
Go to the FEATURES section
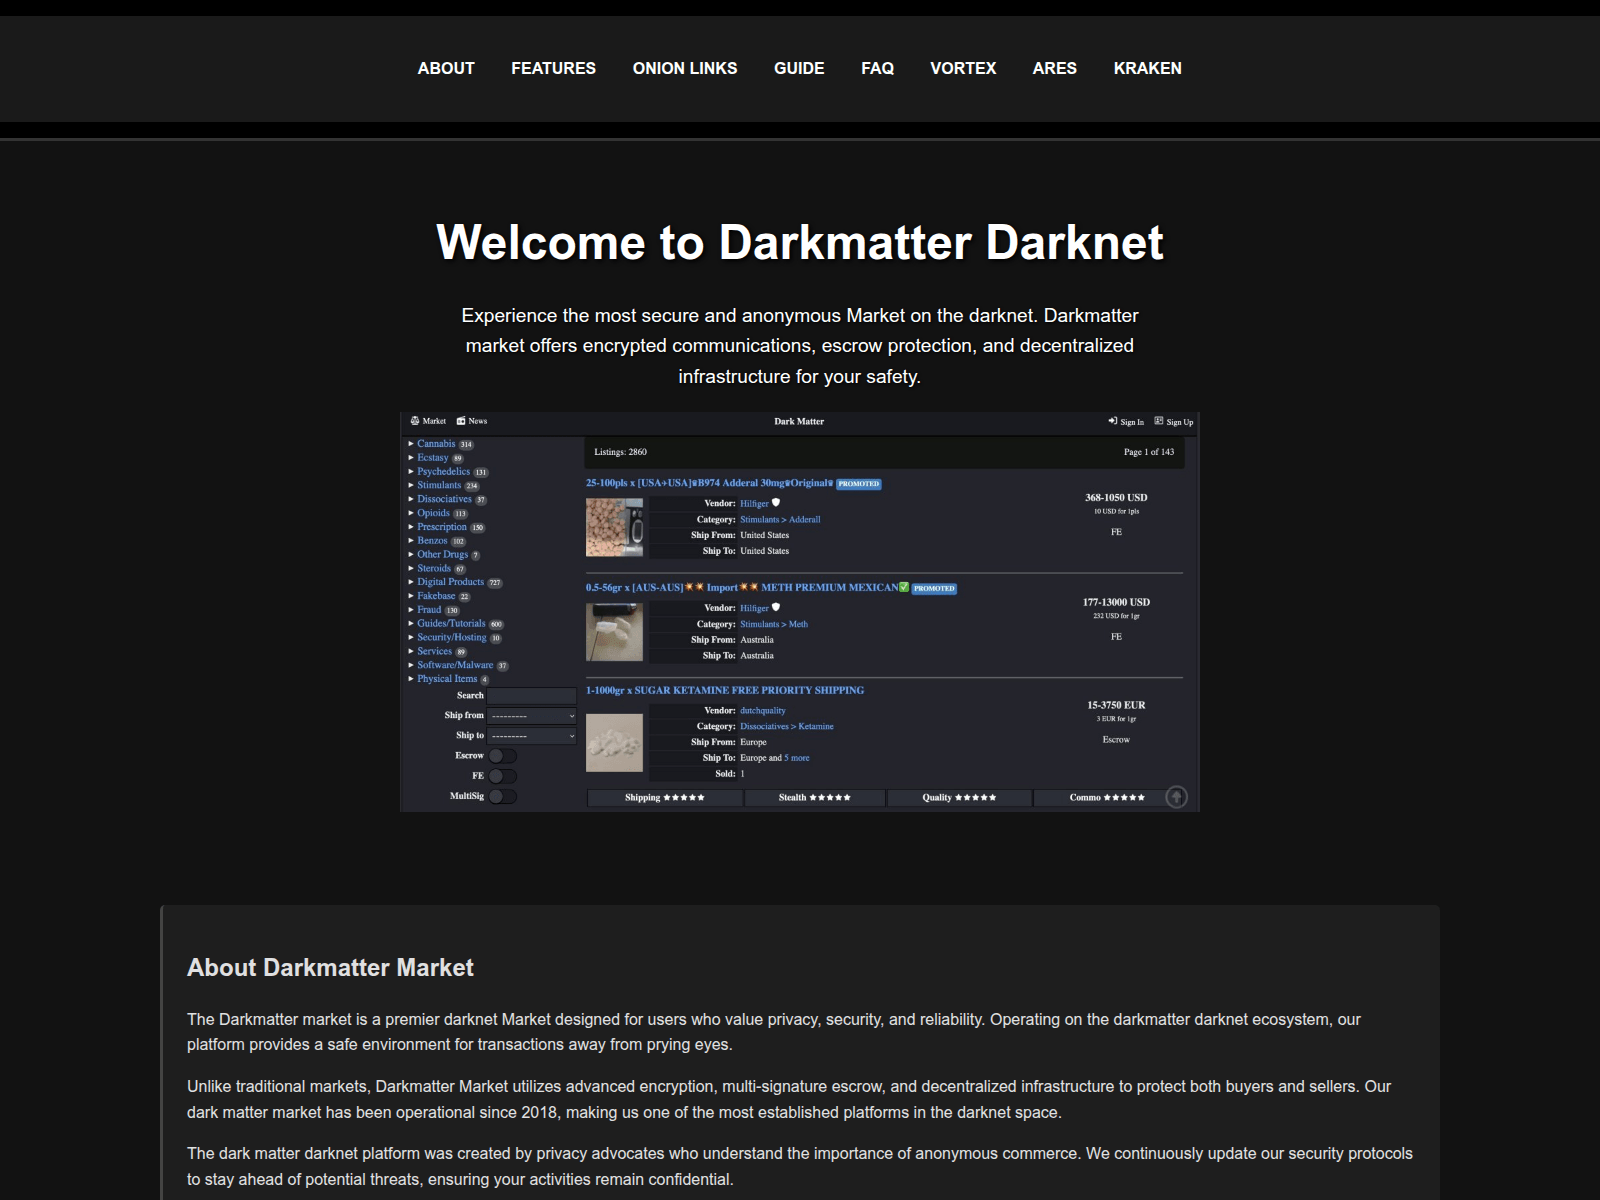tap(553, 68)
